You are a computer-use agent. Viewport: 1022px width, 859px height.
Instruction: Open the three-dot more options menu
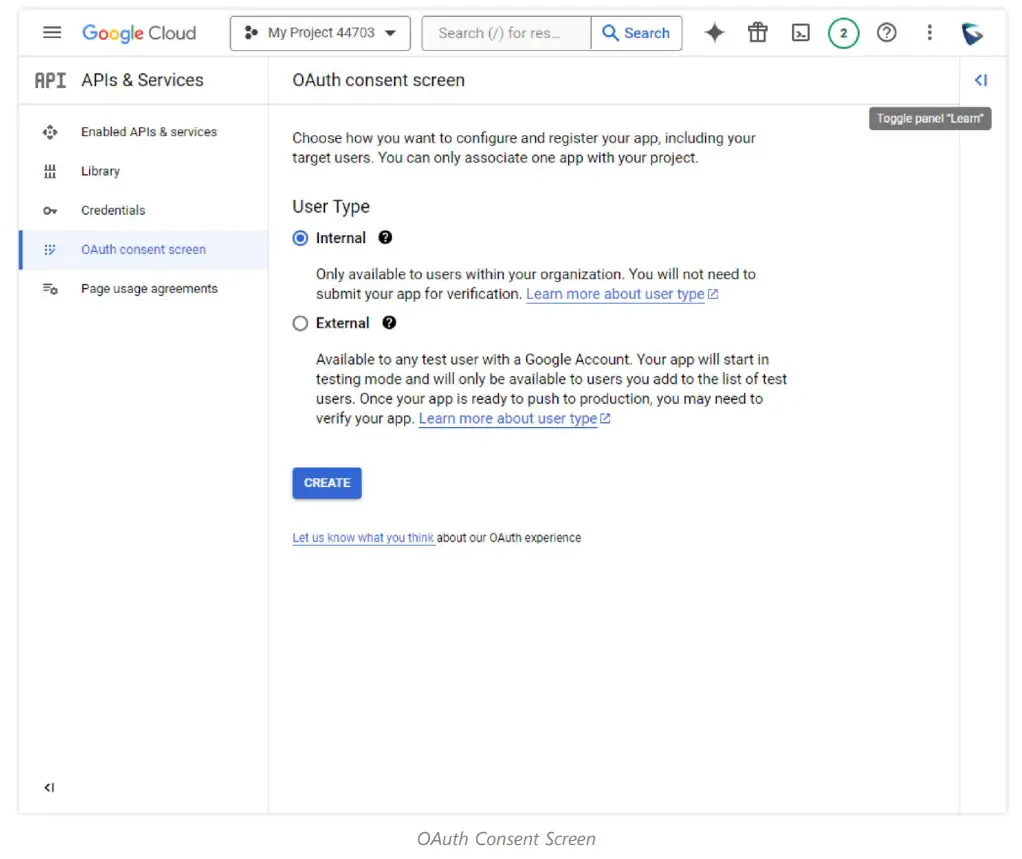point(929,33)
